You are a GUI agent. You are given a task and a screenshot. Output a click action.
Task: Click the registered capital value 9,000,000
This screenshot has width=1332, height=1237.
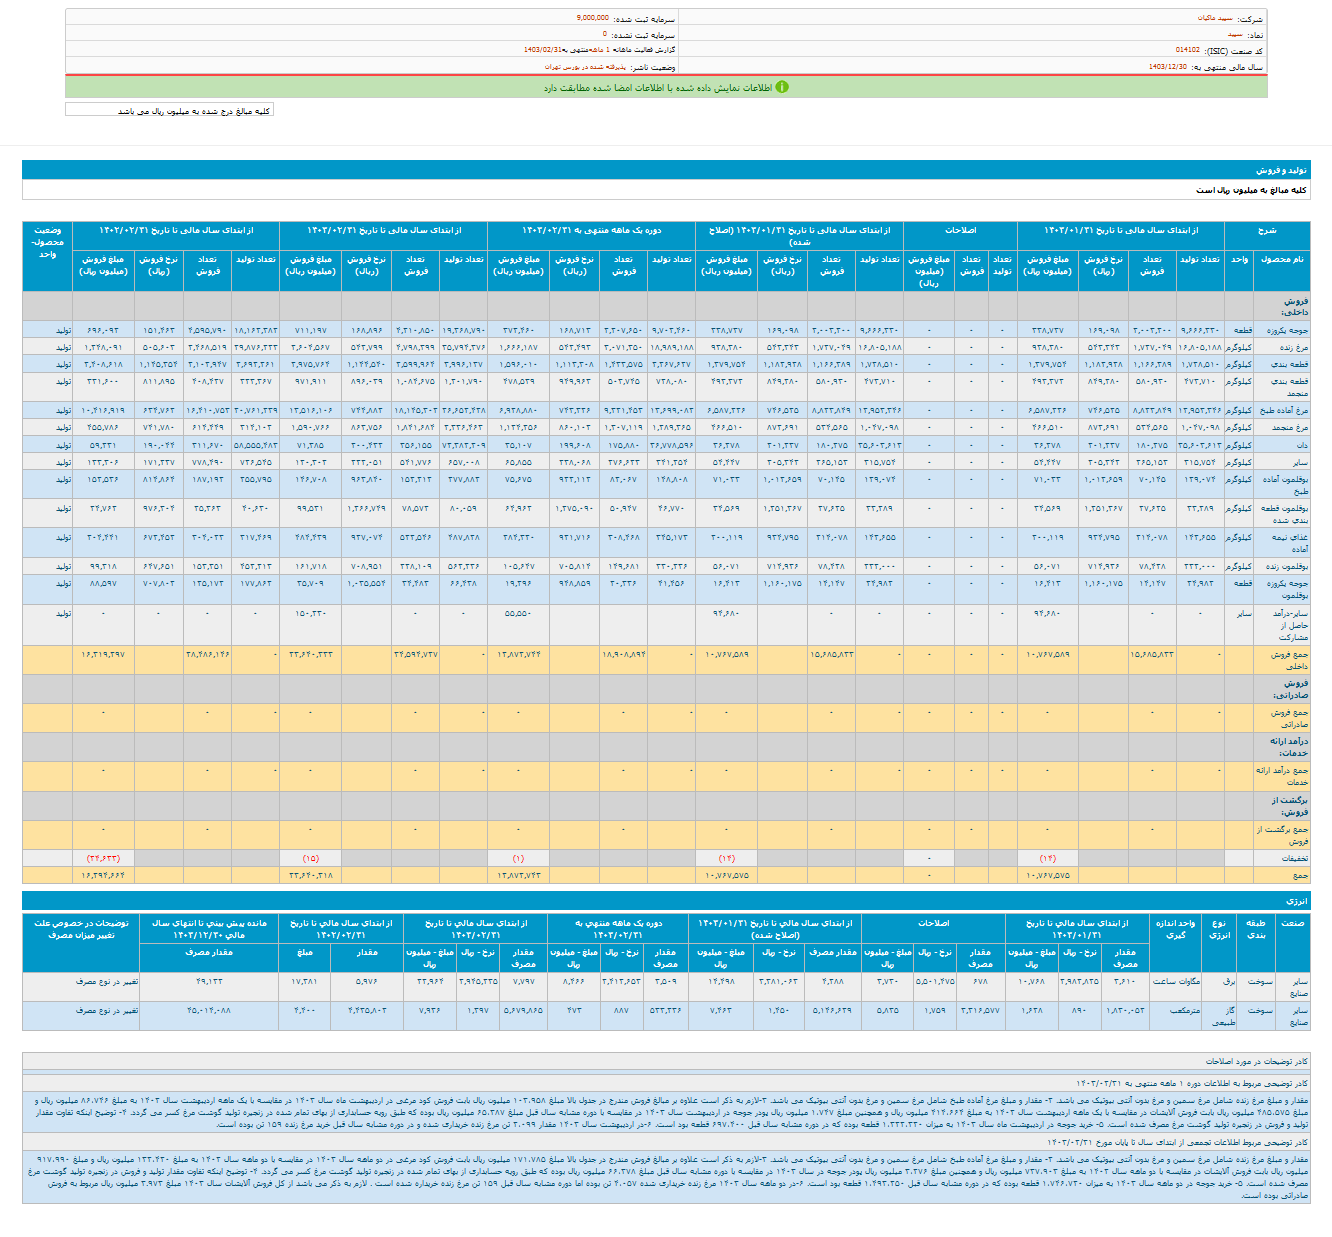(x=593, y=18)
